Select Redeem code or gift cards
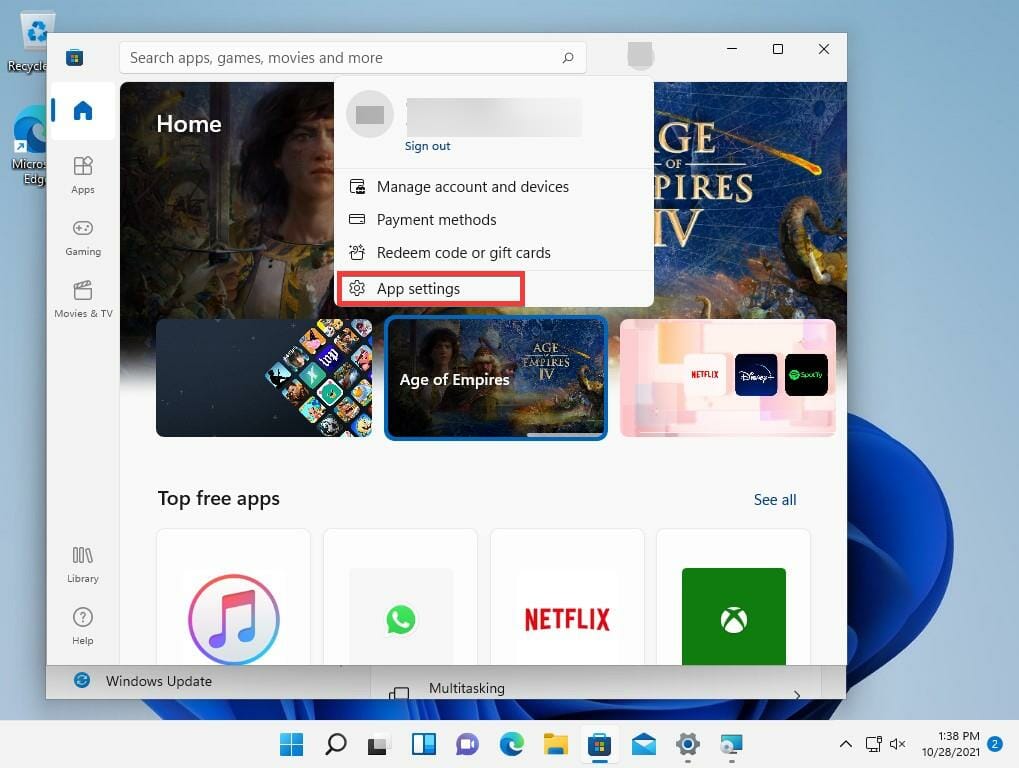This screenshot has width=1019, height=768. (x=494, y=253)
